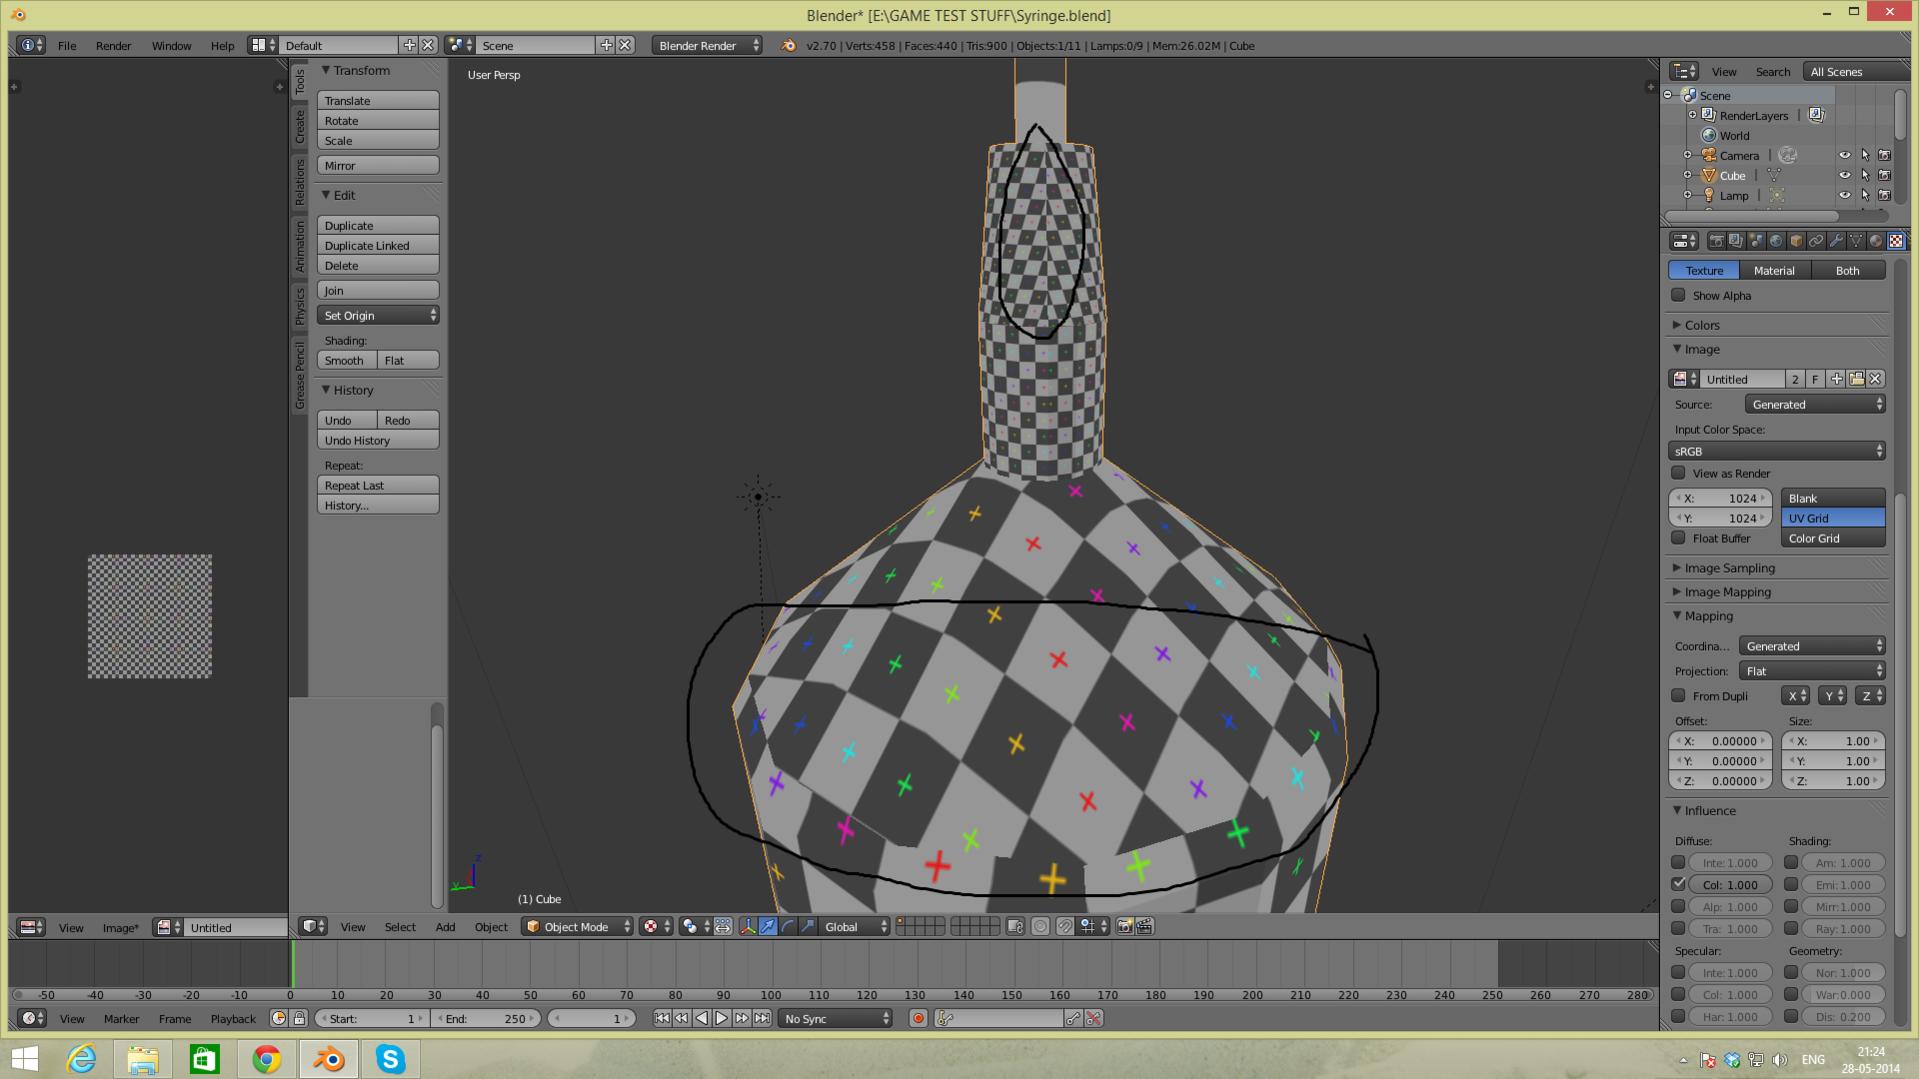Add new image with plus icon
Viewport: 1919px width, 1079px height.
click(x=1837, y=379)
